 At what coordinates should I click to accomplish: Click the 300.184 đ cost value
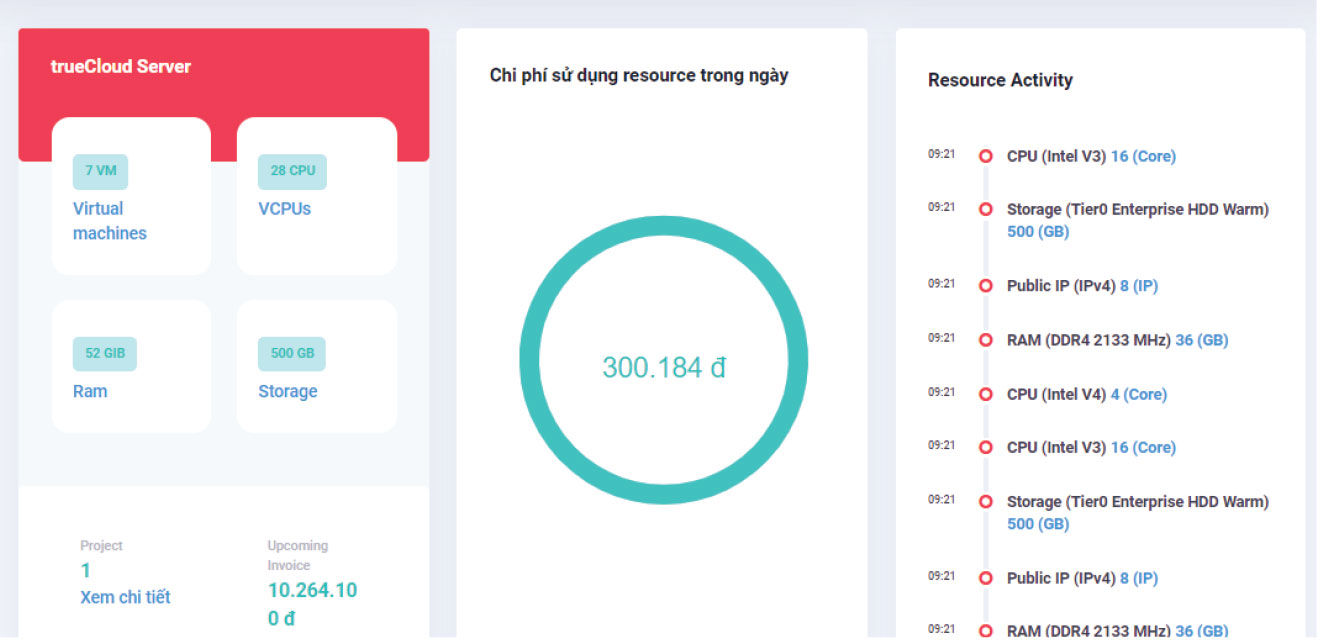click(x=663, y=368)
